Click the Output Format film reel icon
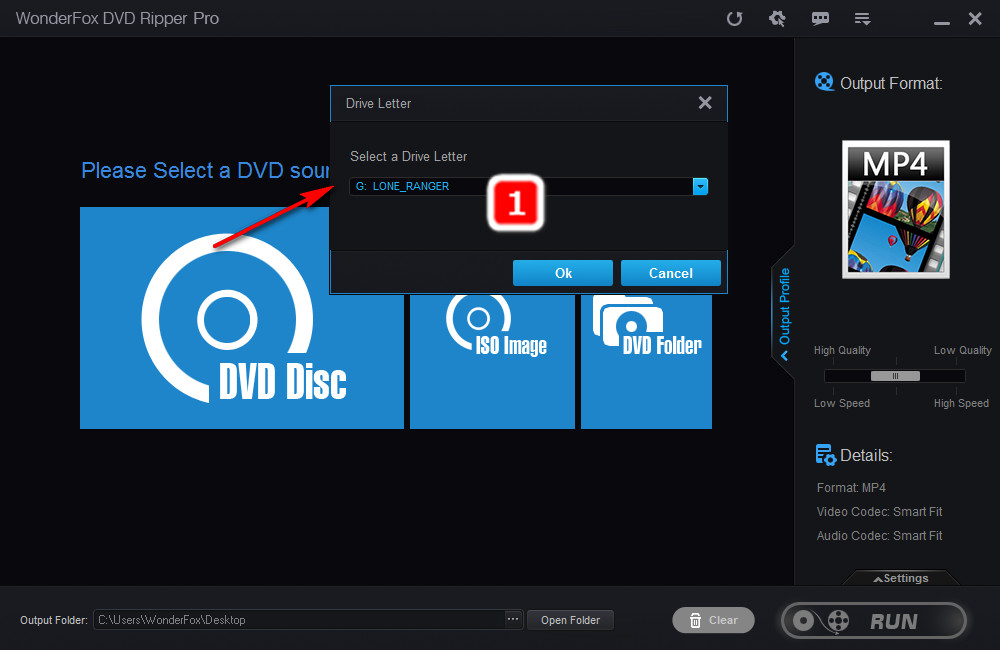1000x650 pixels. pos(824,82)
